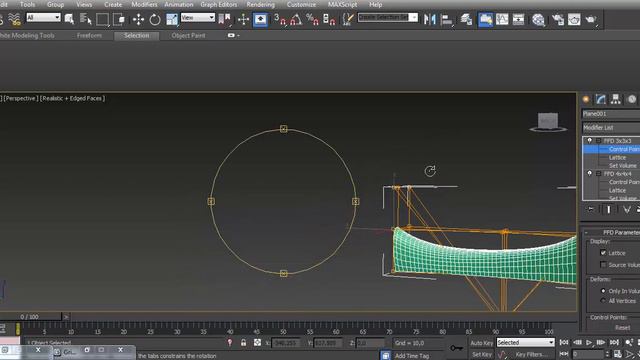
Task: Check the Source Volume checkbox
Action: 603,265
